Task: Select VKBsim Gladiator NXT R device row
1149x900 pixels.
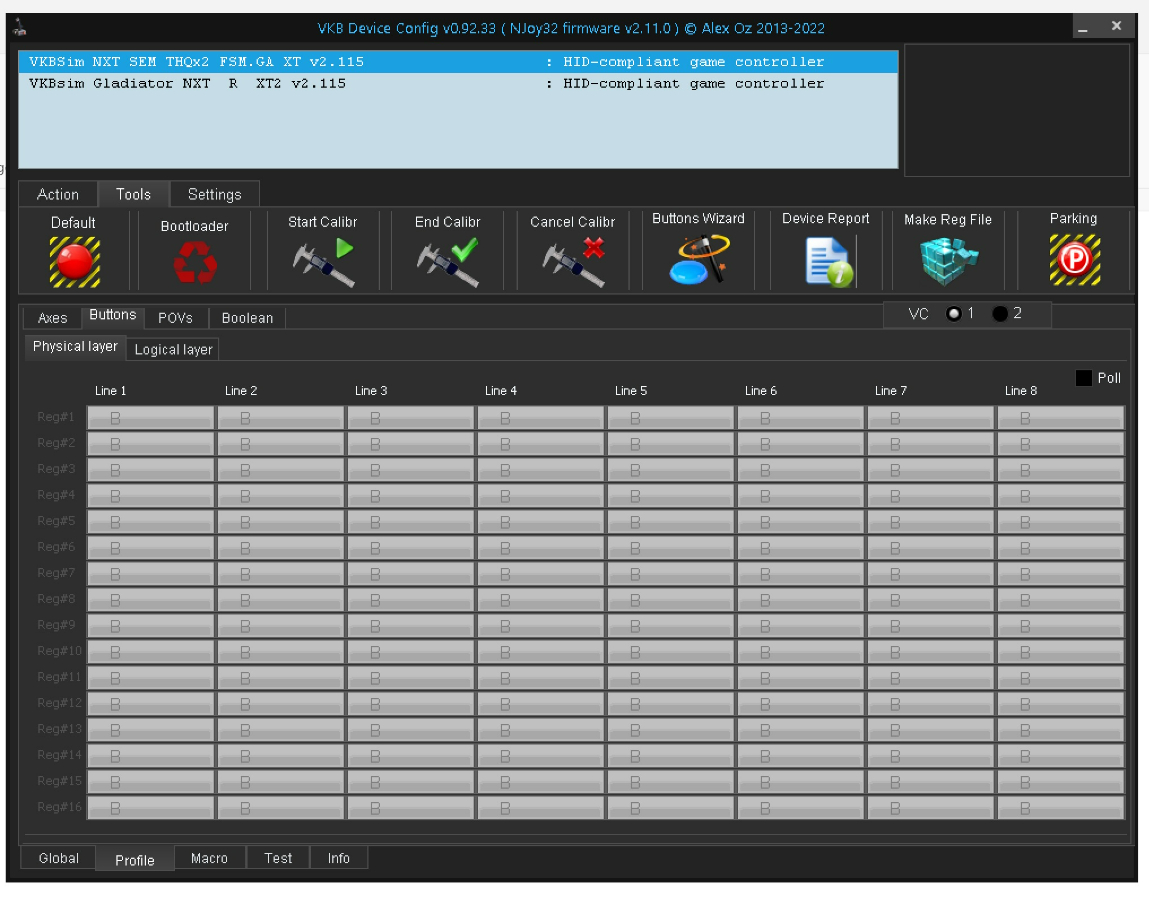Action: click(x=459, y=84)
